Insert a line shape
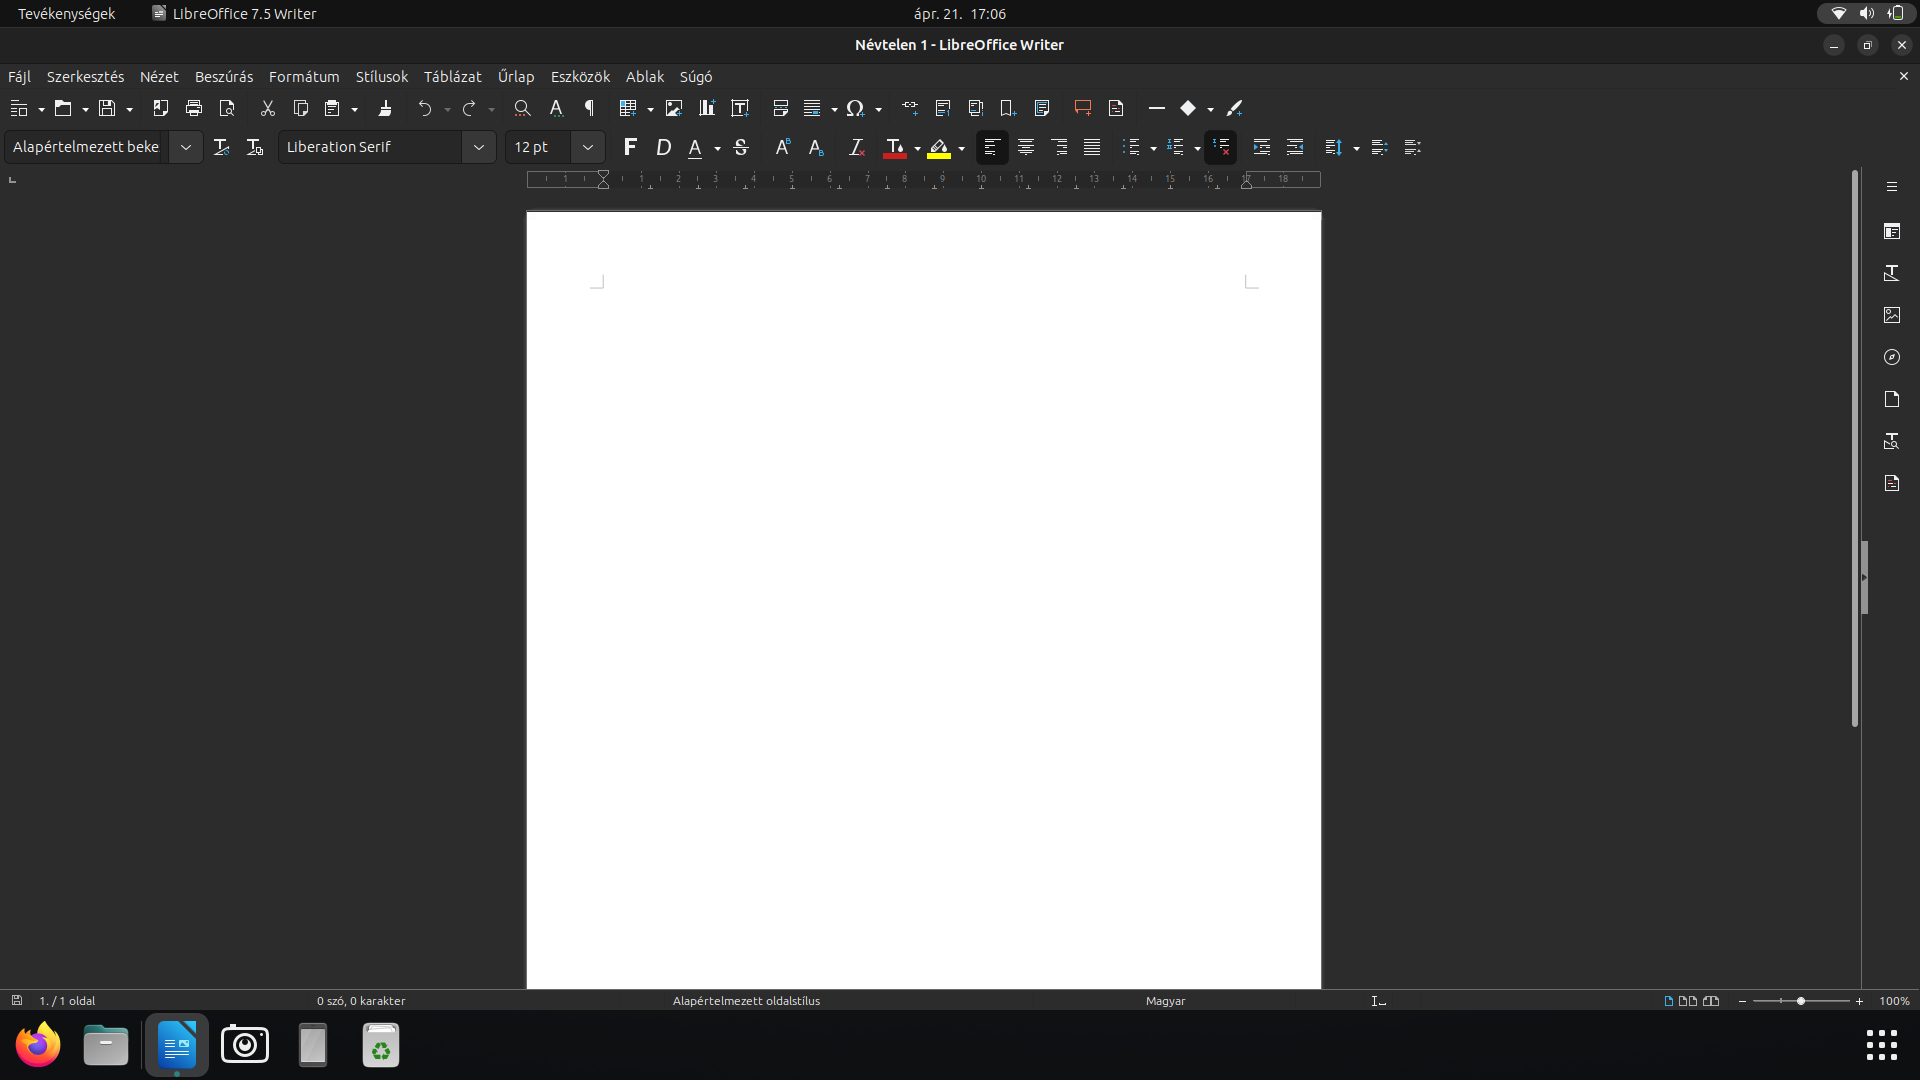This screenshot has width=1920, height=1080. tap(1157, 108)
